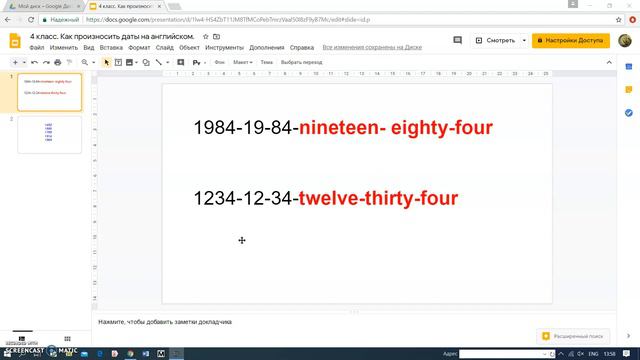The height and width of the screenshot is (360, 640).
Task: Open Keep notes in side panel
Action: [629, 89]
